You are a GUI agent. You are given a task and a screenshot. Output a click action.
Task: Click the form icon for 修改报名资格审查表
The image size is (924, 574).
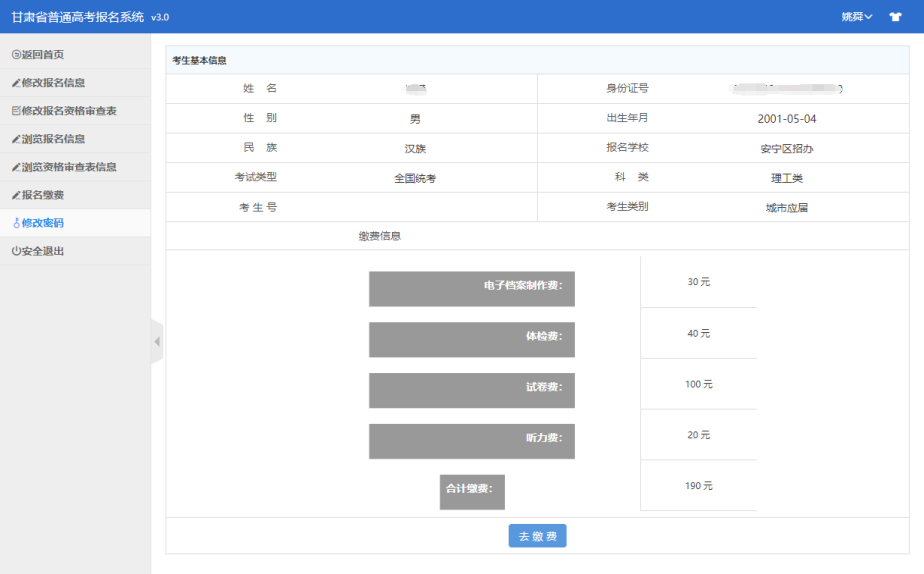16,111
